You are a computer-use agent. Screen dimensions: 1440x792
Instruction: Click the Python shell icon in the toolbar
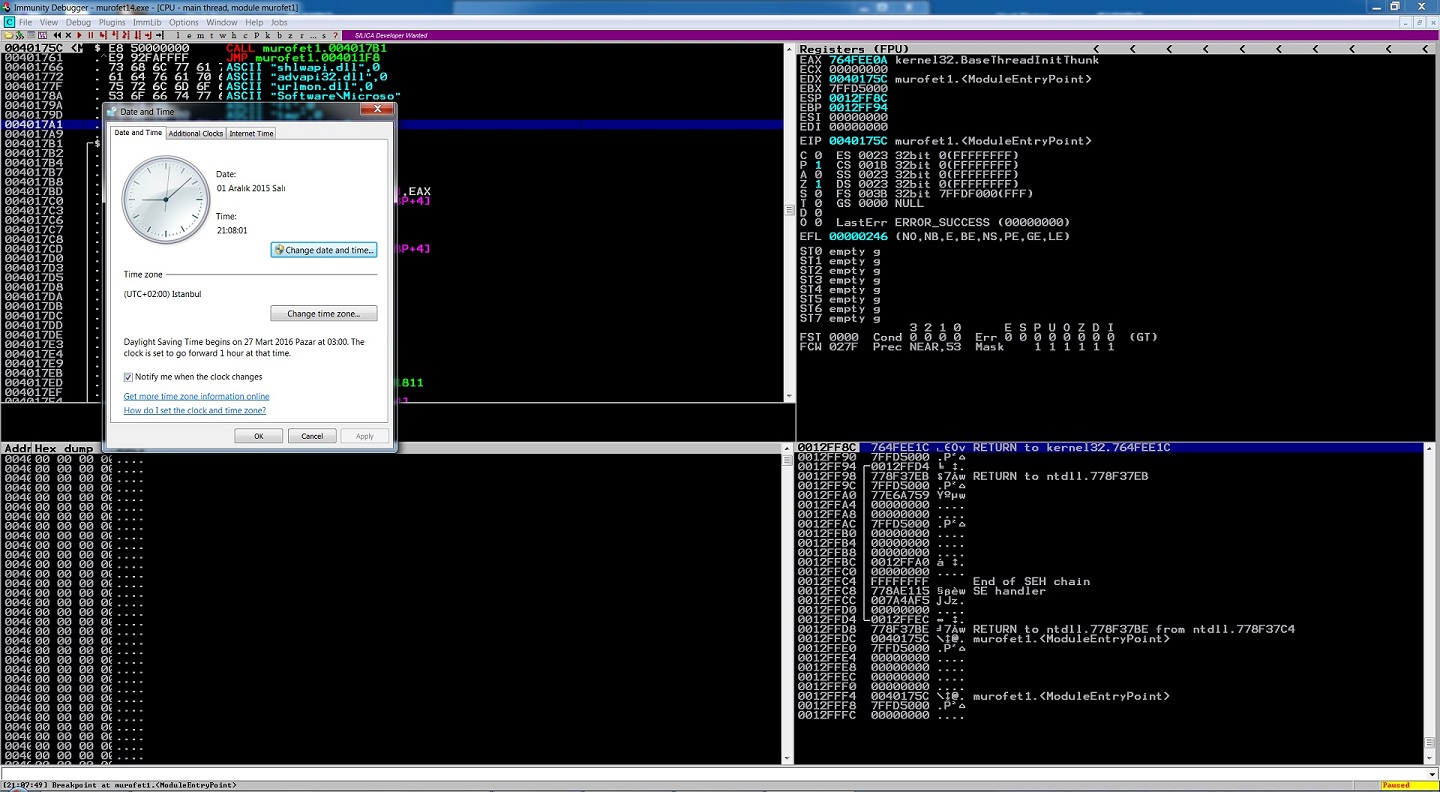20,35
